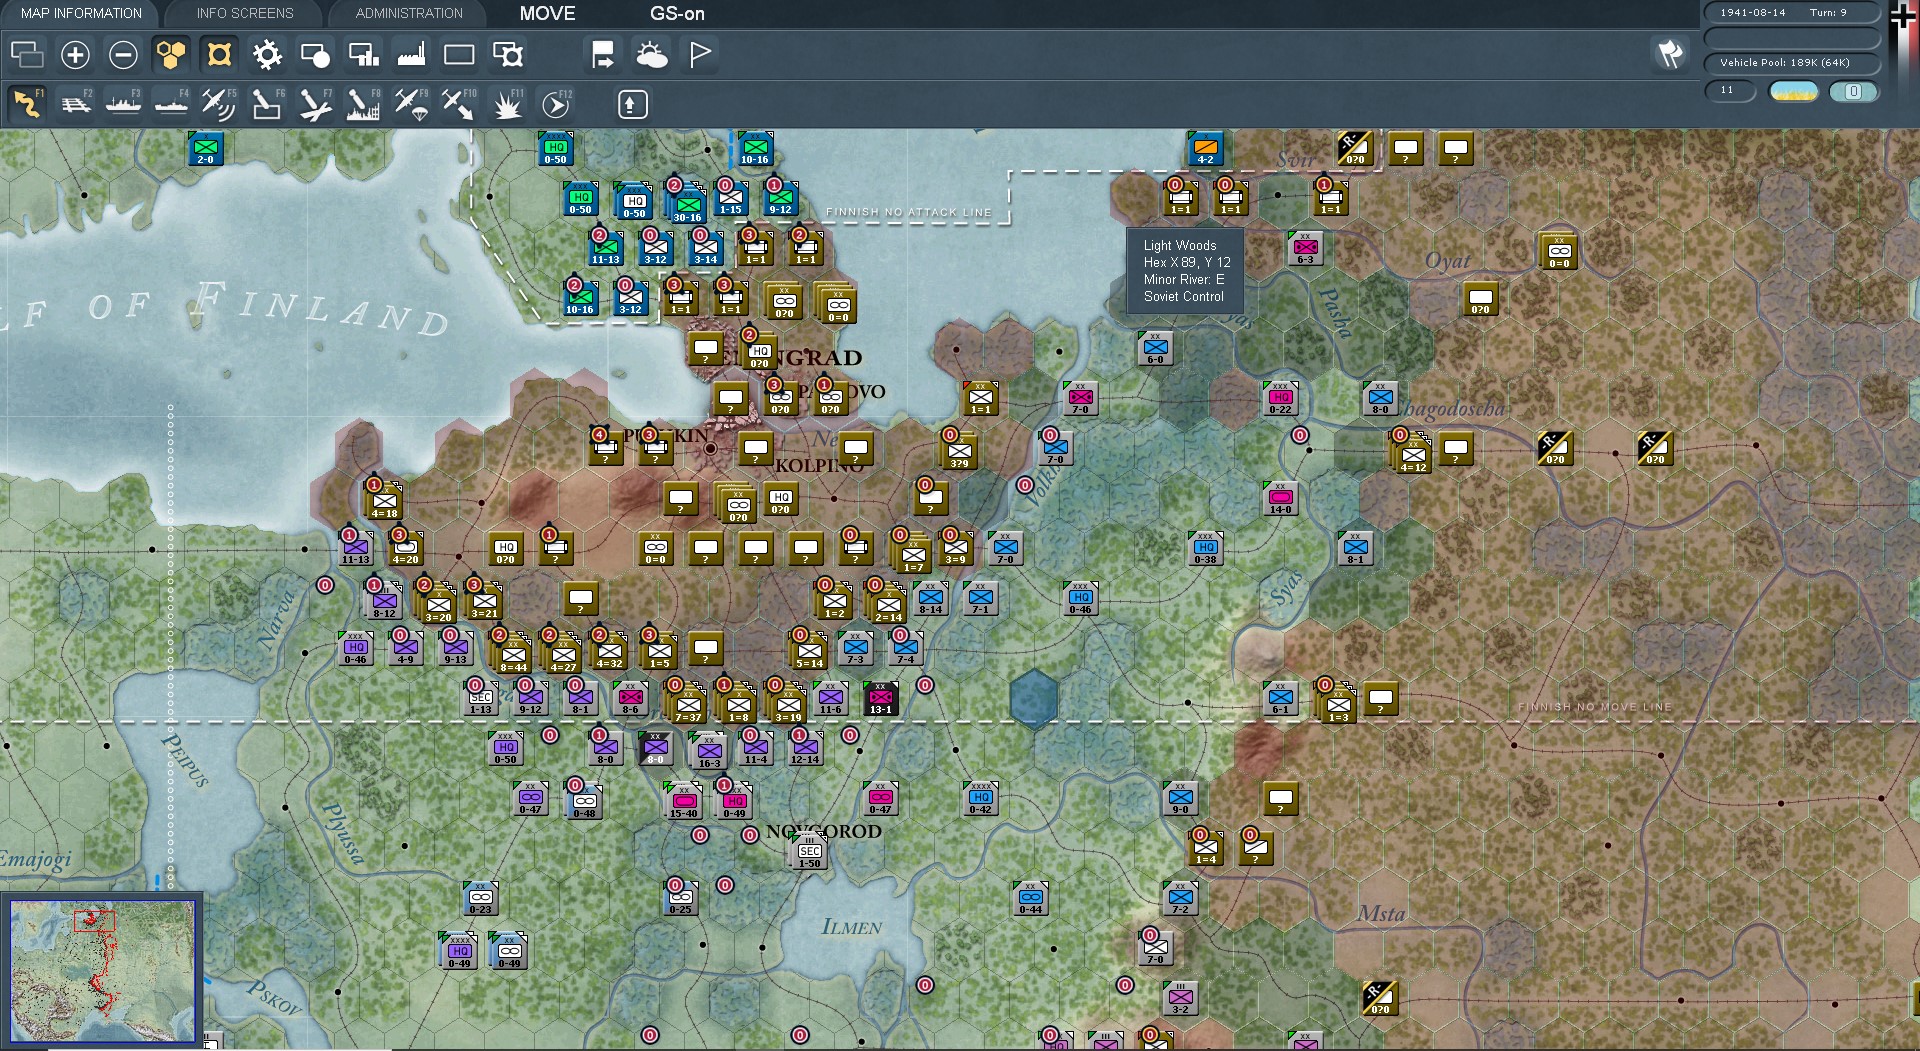Open the weather icon with sun and cloud
Screen dimensions: 1920x1051
(x=652, y=55)
